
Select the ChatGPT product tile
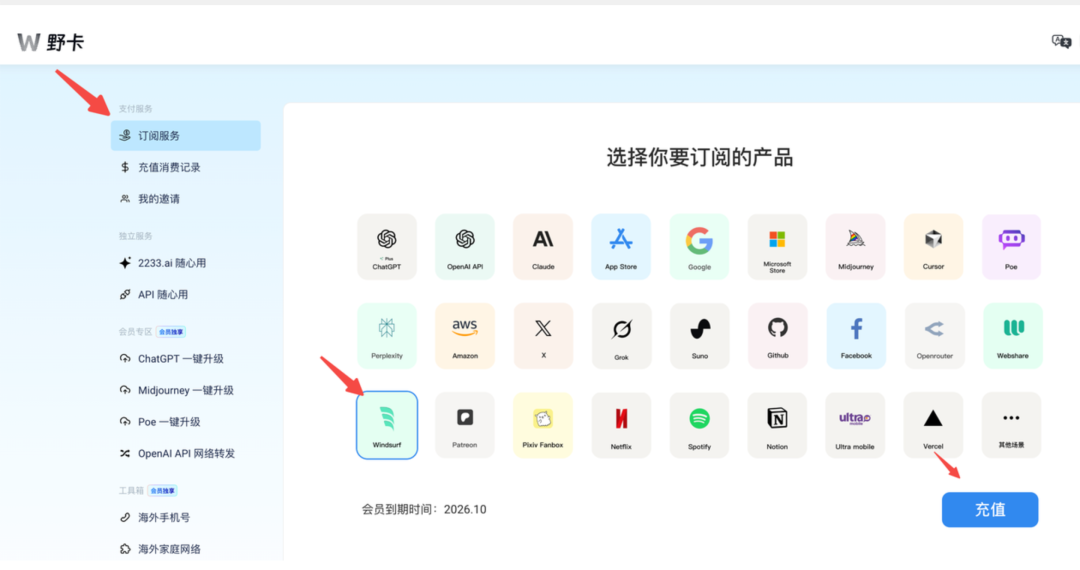click(386, 246)
